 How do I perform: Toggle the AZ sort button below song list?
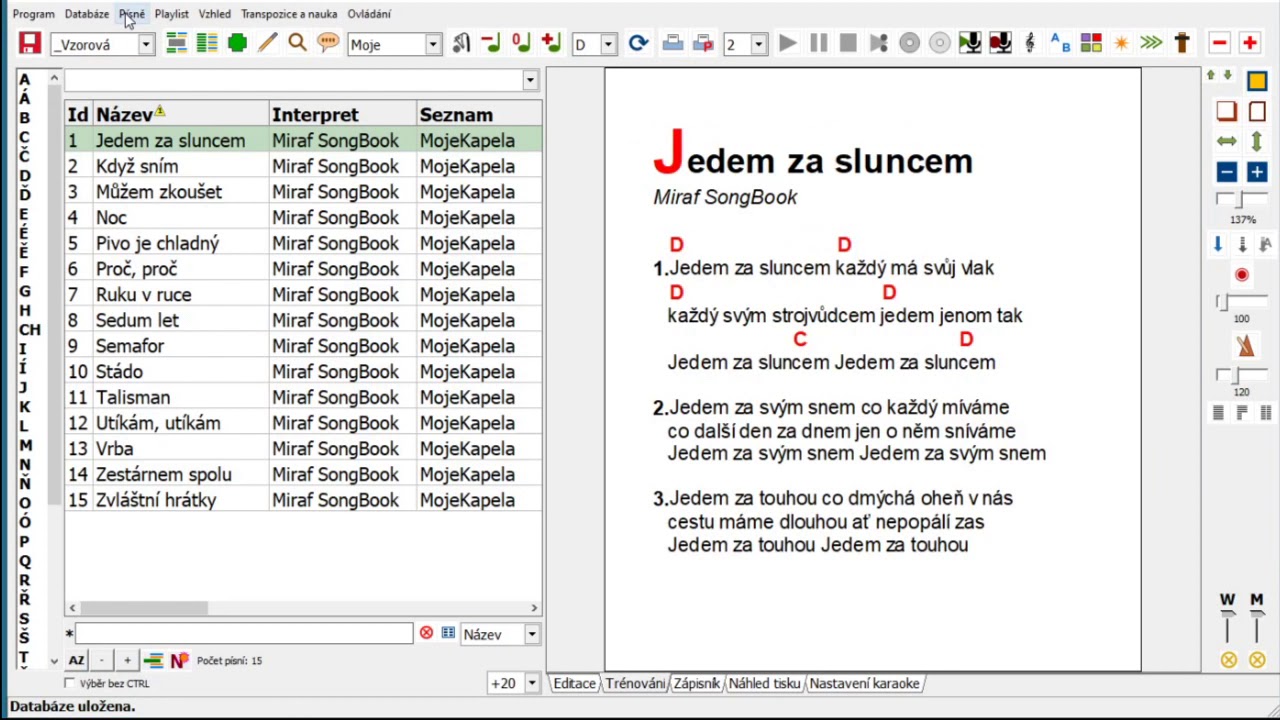click(x=76, y=660)
